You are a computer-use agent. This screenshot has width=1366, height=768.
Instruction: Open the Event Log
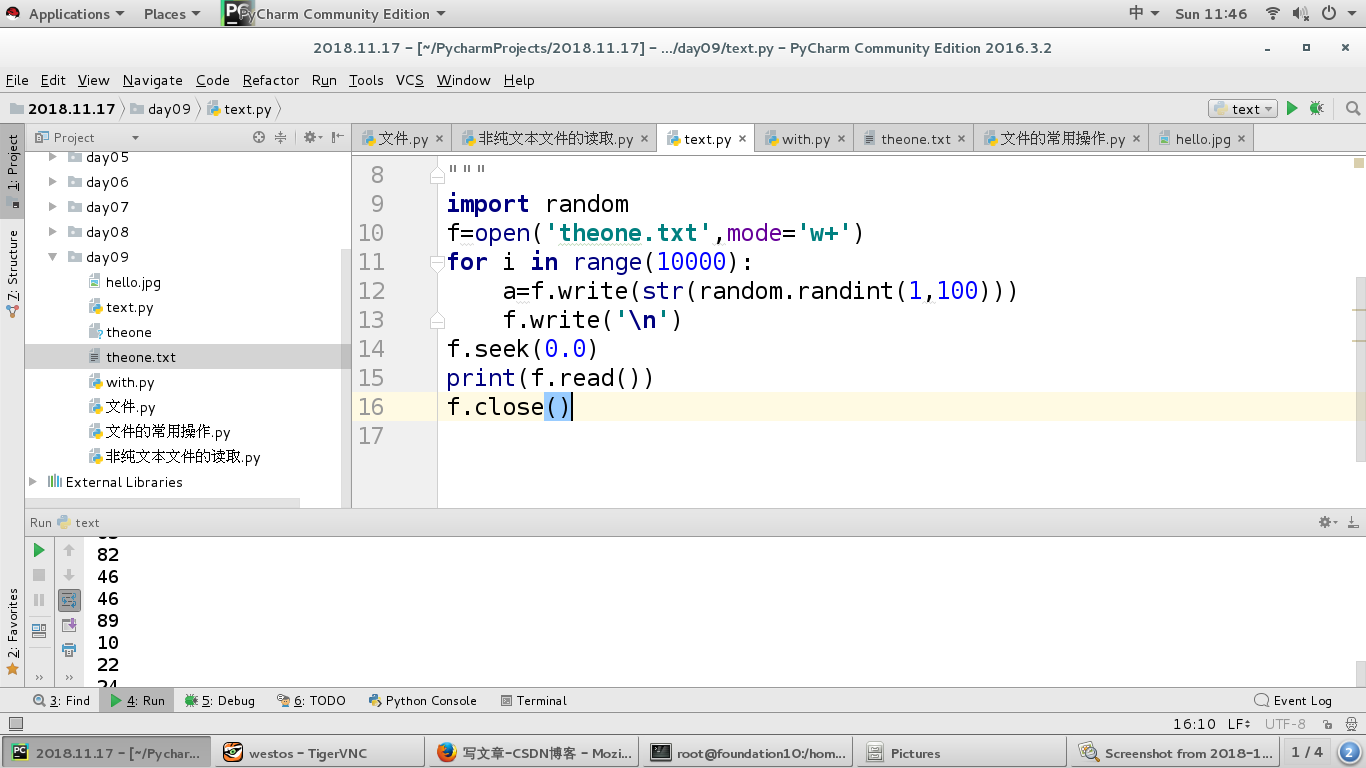click(x=1294, y=701)
